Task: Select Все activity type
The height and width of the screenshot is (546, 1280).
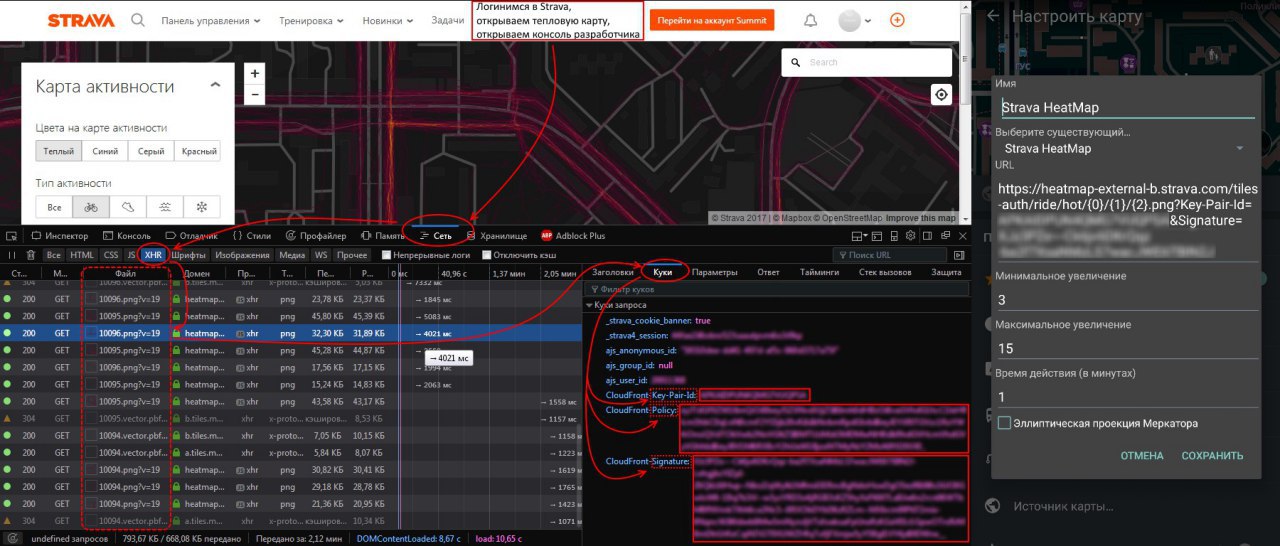Action: [54, 207]
